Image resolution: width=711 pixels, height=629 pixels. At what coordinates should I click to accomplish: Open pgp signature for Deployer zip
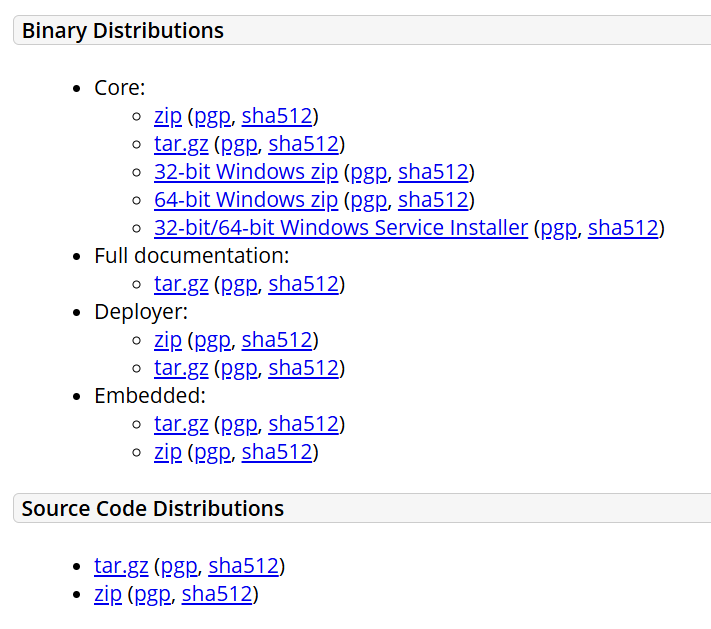click(x=212, y=340)
